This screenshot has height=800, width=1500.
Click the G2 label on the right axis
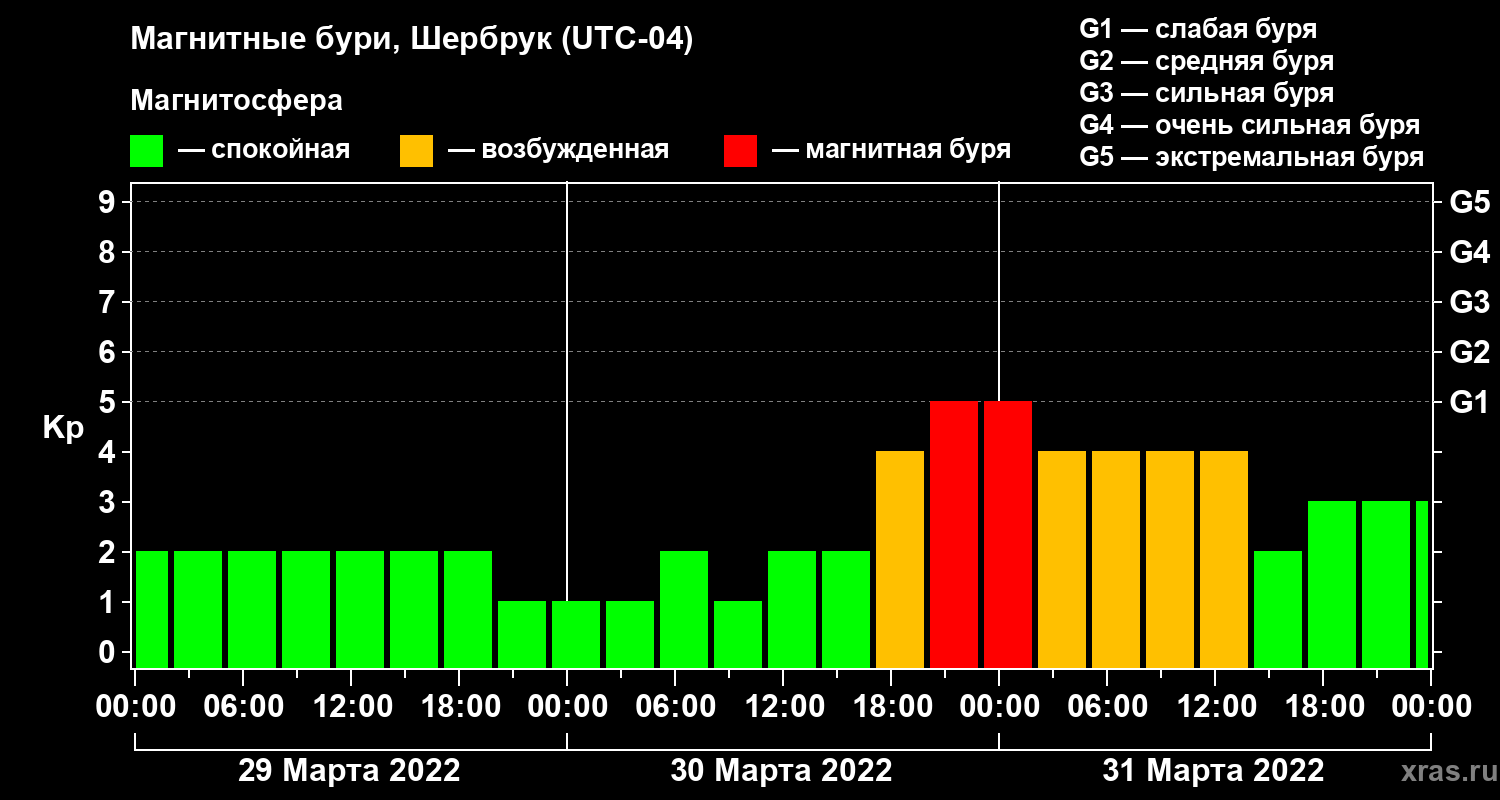[x=1469, y=352]
